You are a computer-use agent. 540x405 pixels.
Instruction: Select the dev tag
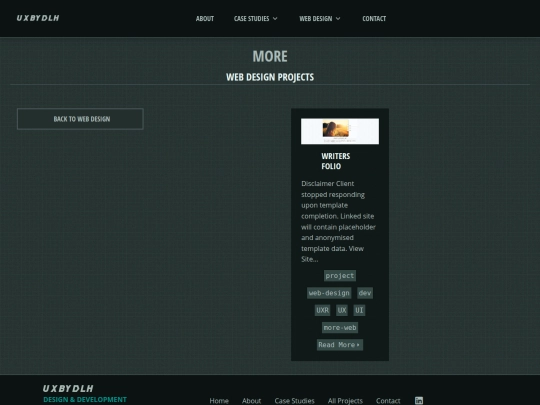tap(365, 293)
